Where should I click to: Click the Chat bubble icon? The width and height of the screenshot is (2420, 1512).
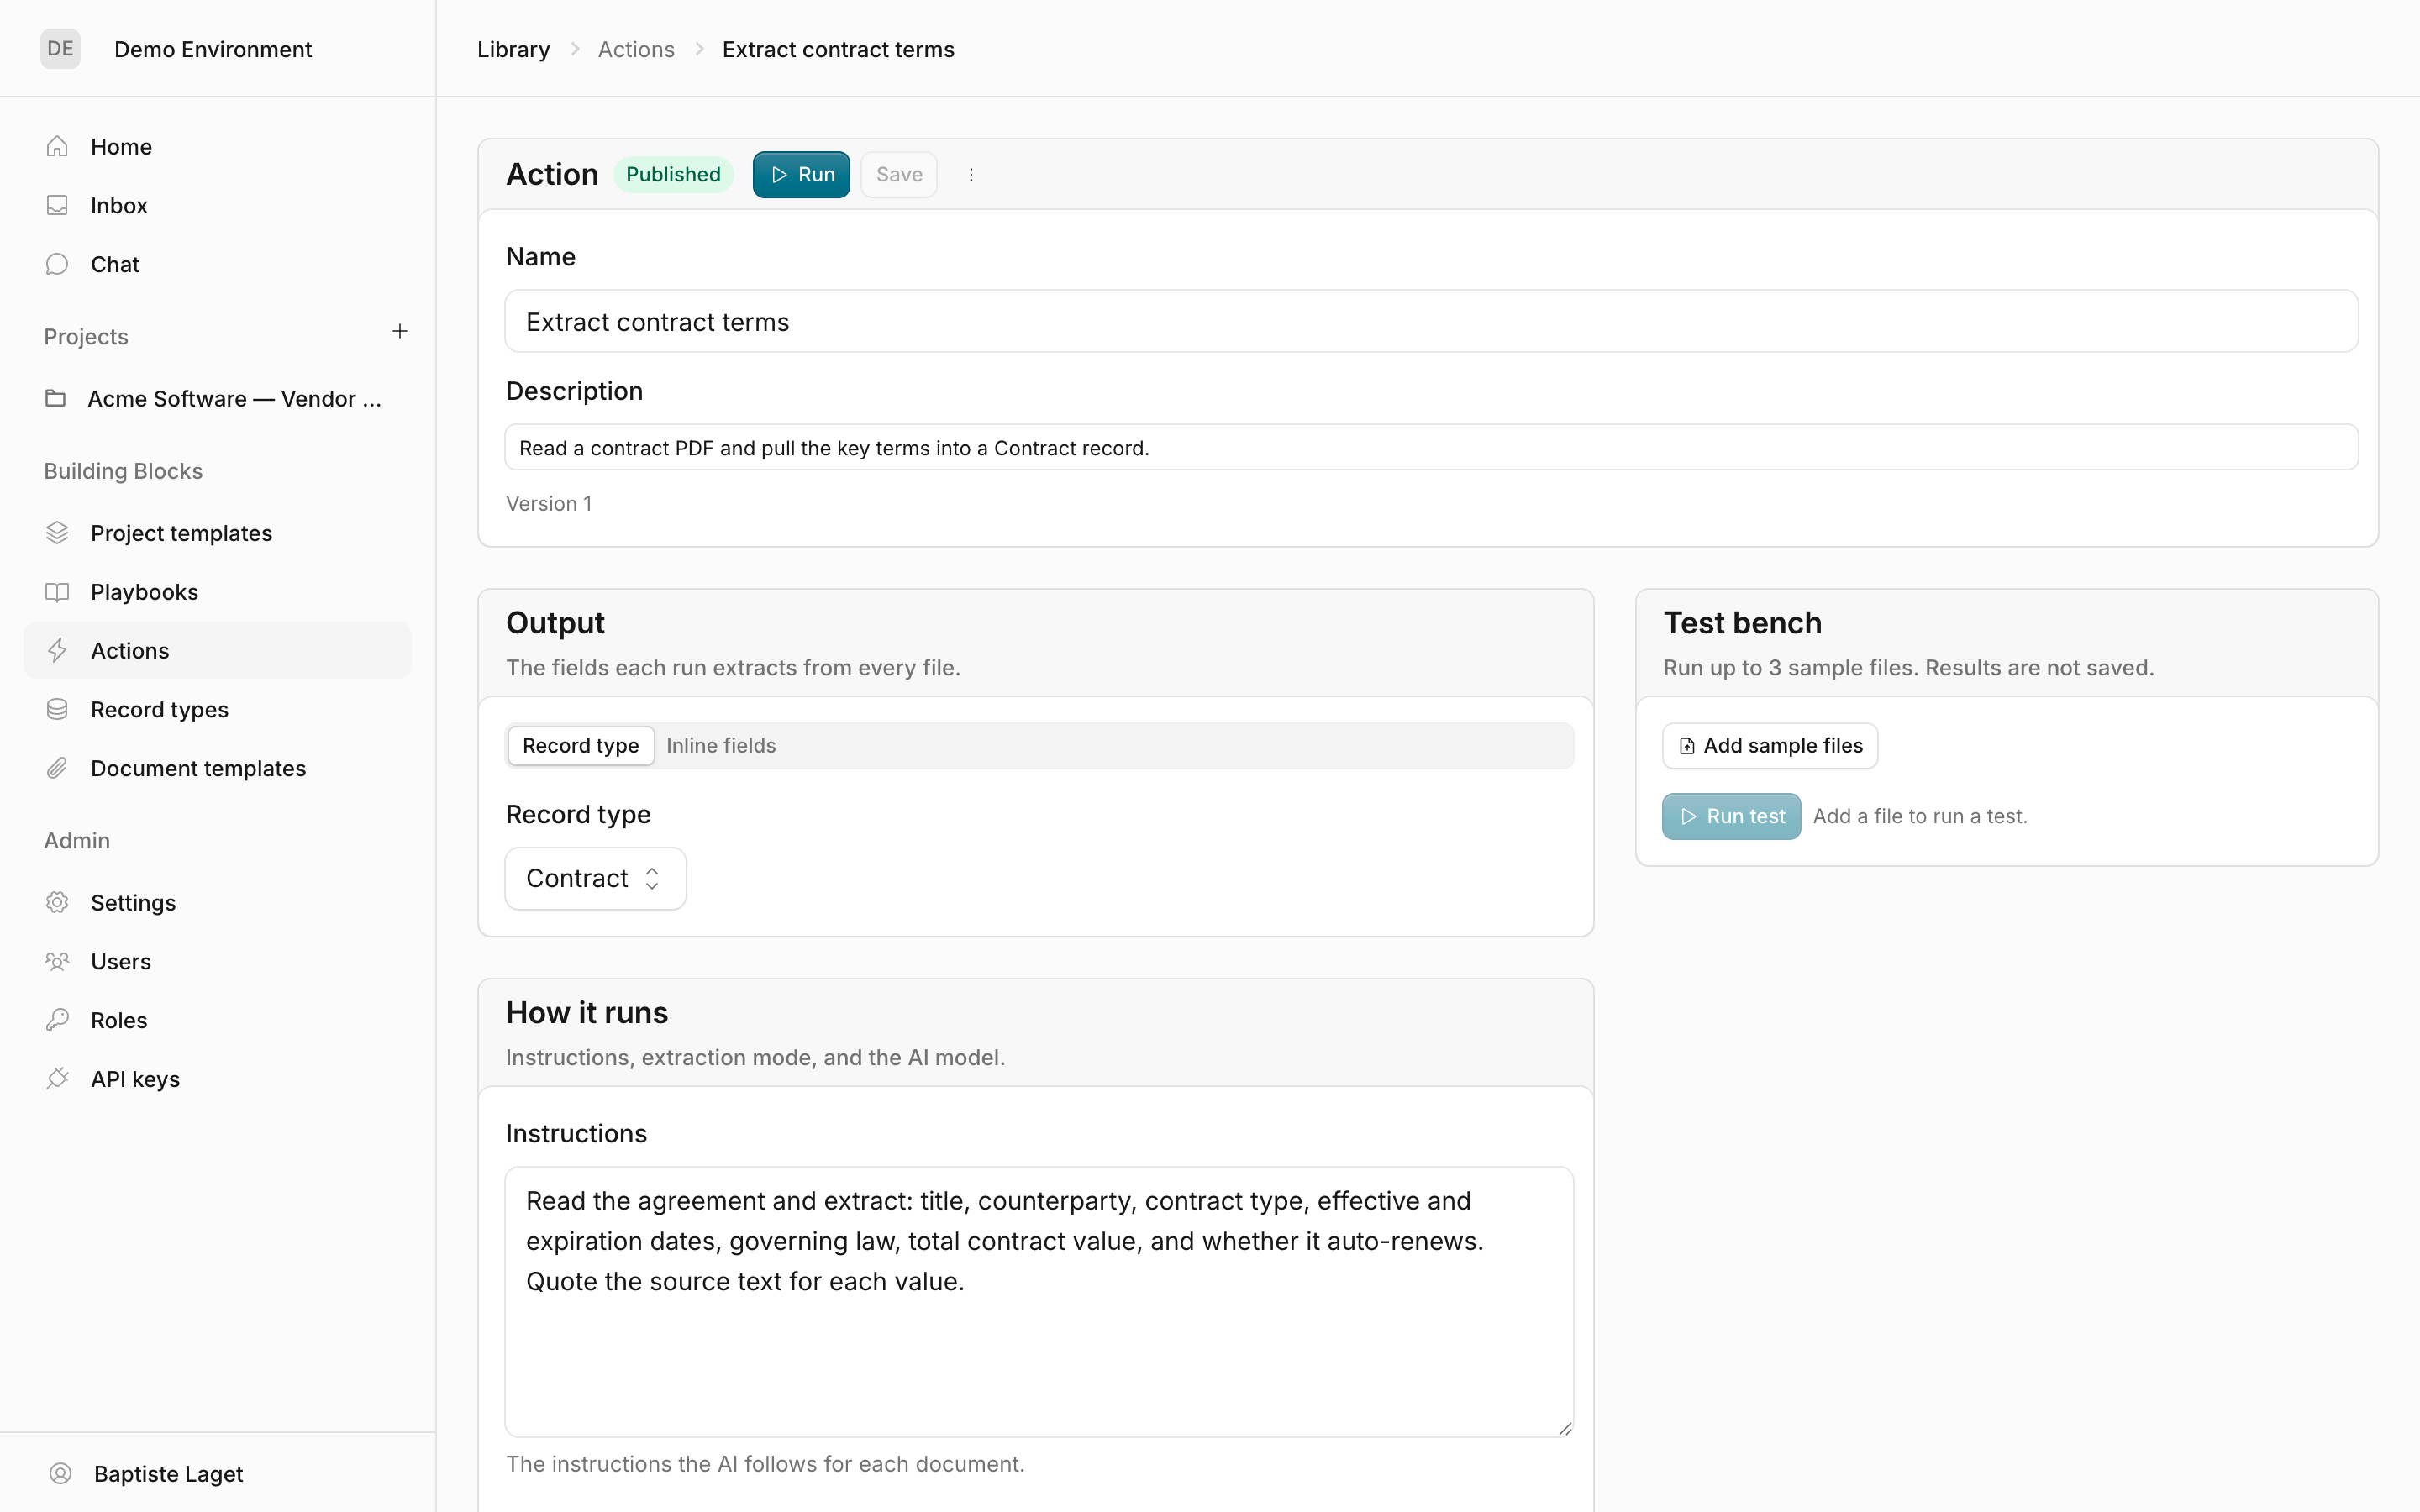(x=57, y=264)
